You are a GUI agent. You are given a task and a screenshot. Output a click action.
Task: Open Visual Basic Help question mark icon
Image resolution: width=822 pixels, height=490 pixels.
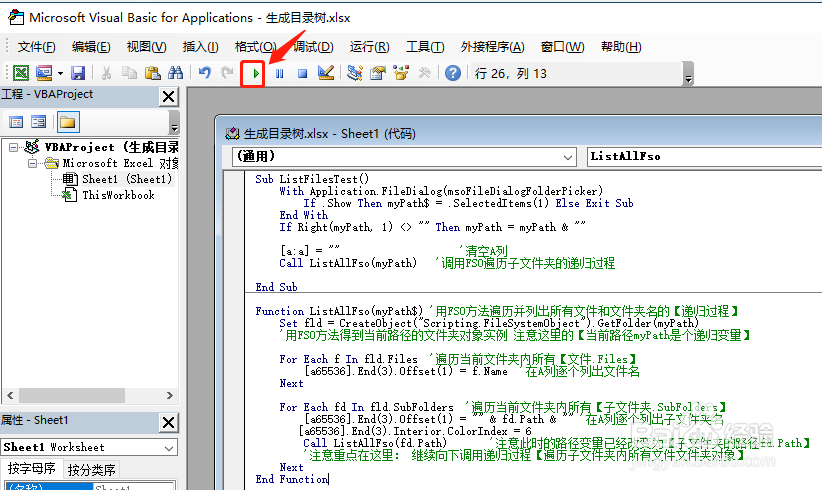[452, 73]
